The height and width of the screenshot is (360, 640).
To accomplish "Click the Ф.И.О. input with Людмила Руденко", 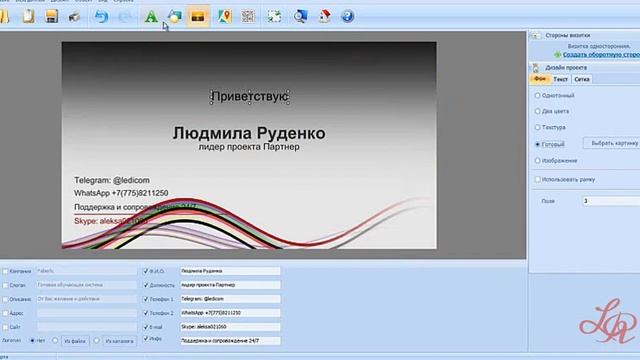I will (230, 271).
